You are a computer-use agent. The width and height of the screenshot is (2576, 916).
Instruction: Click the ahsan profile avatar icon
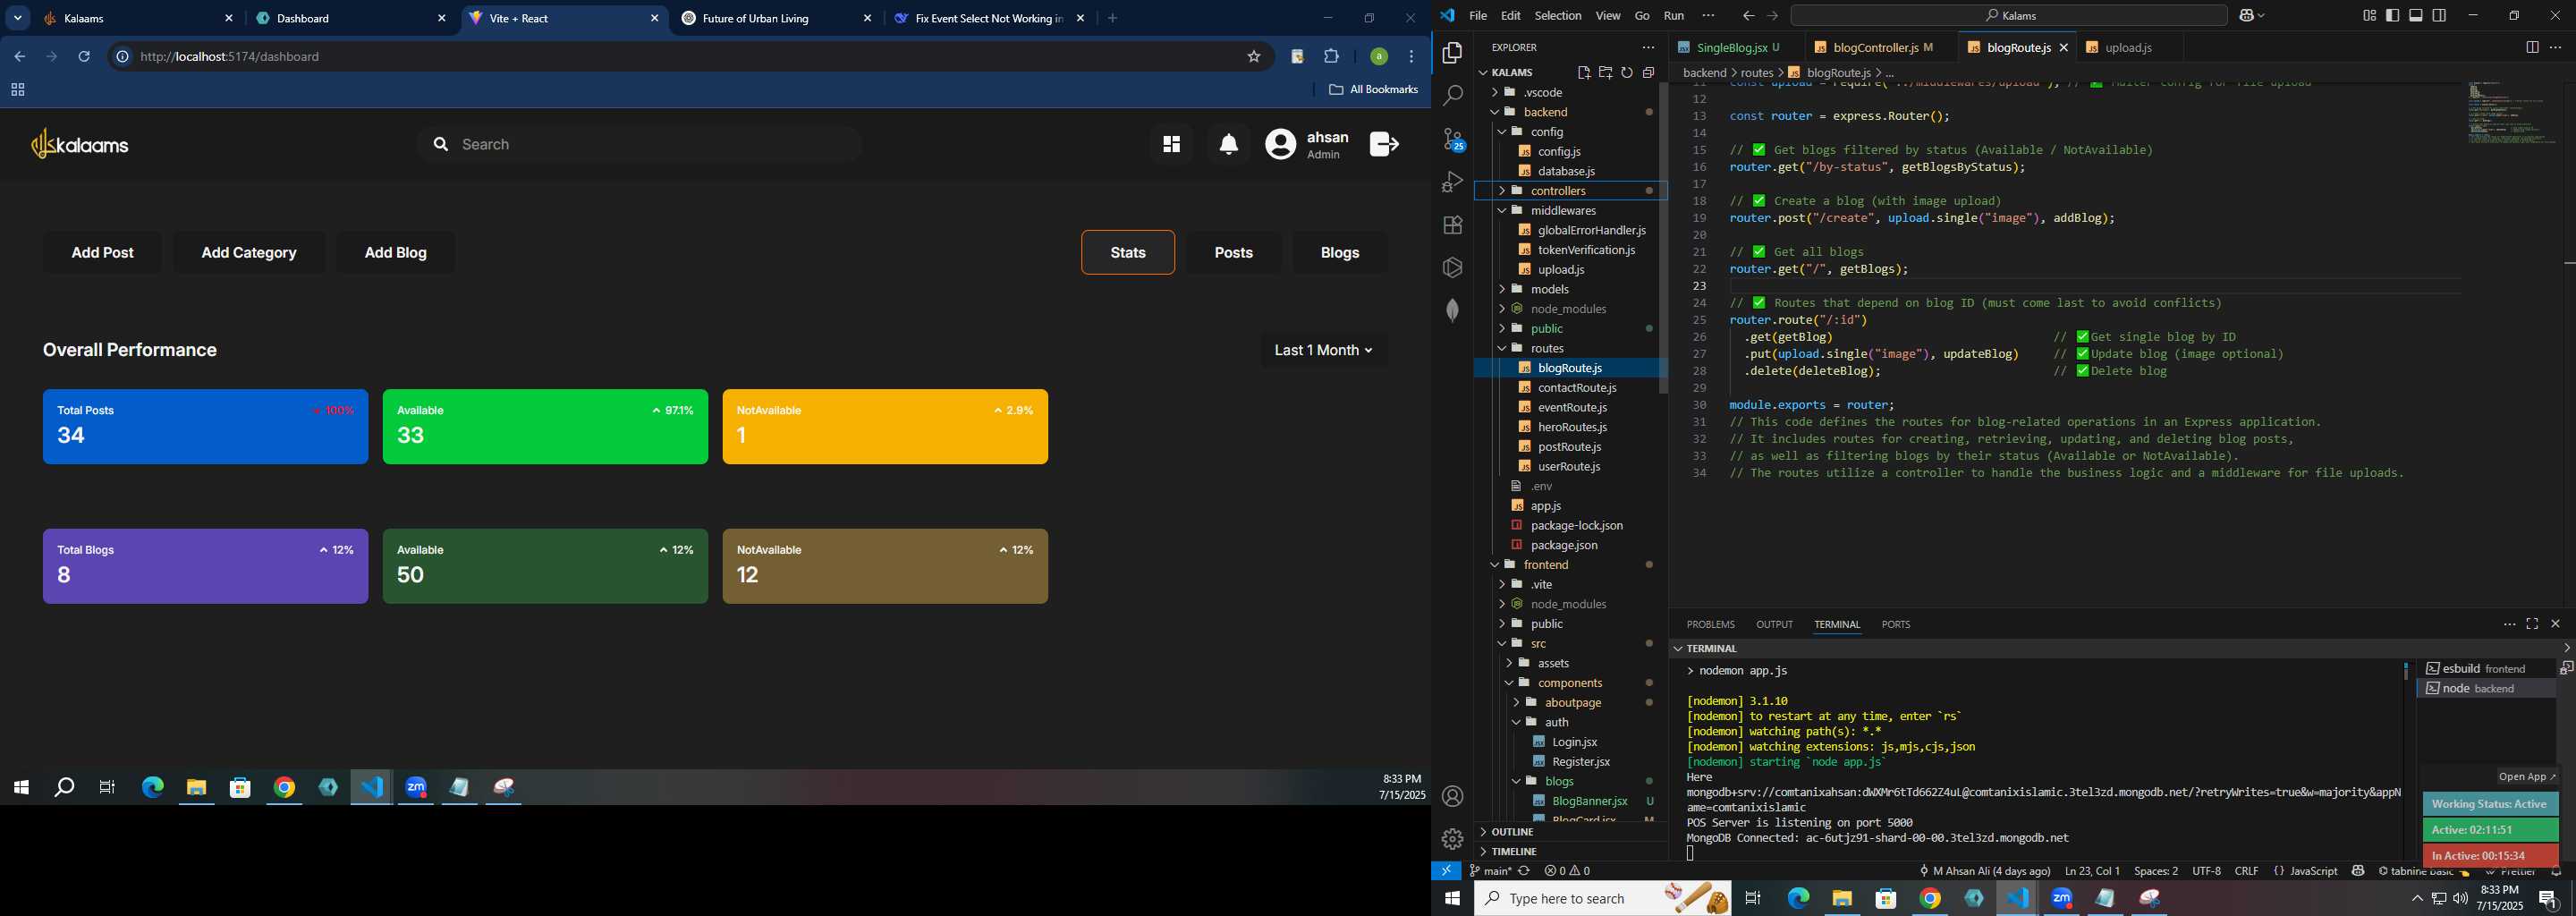click(x=1280, y=144)
